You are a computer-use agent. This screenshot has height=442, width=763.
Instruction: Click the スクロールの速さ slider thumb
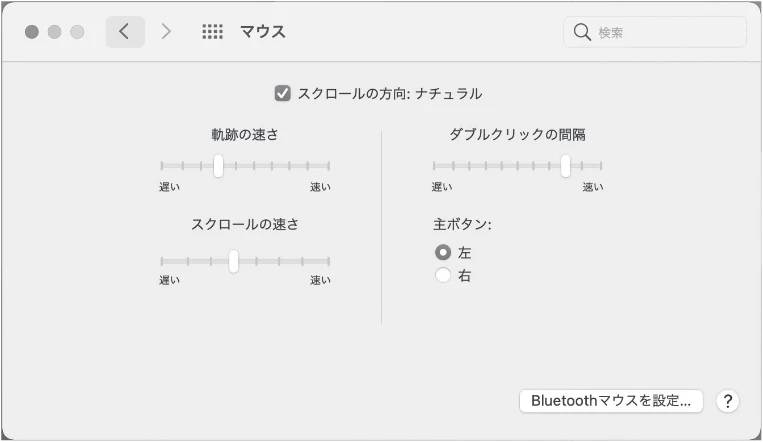click(234, 261)
